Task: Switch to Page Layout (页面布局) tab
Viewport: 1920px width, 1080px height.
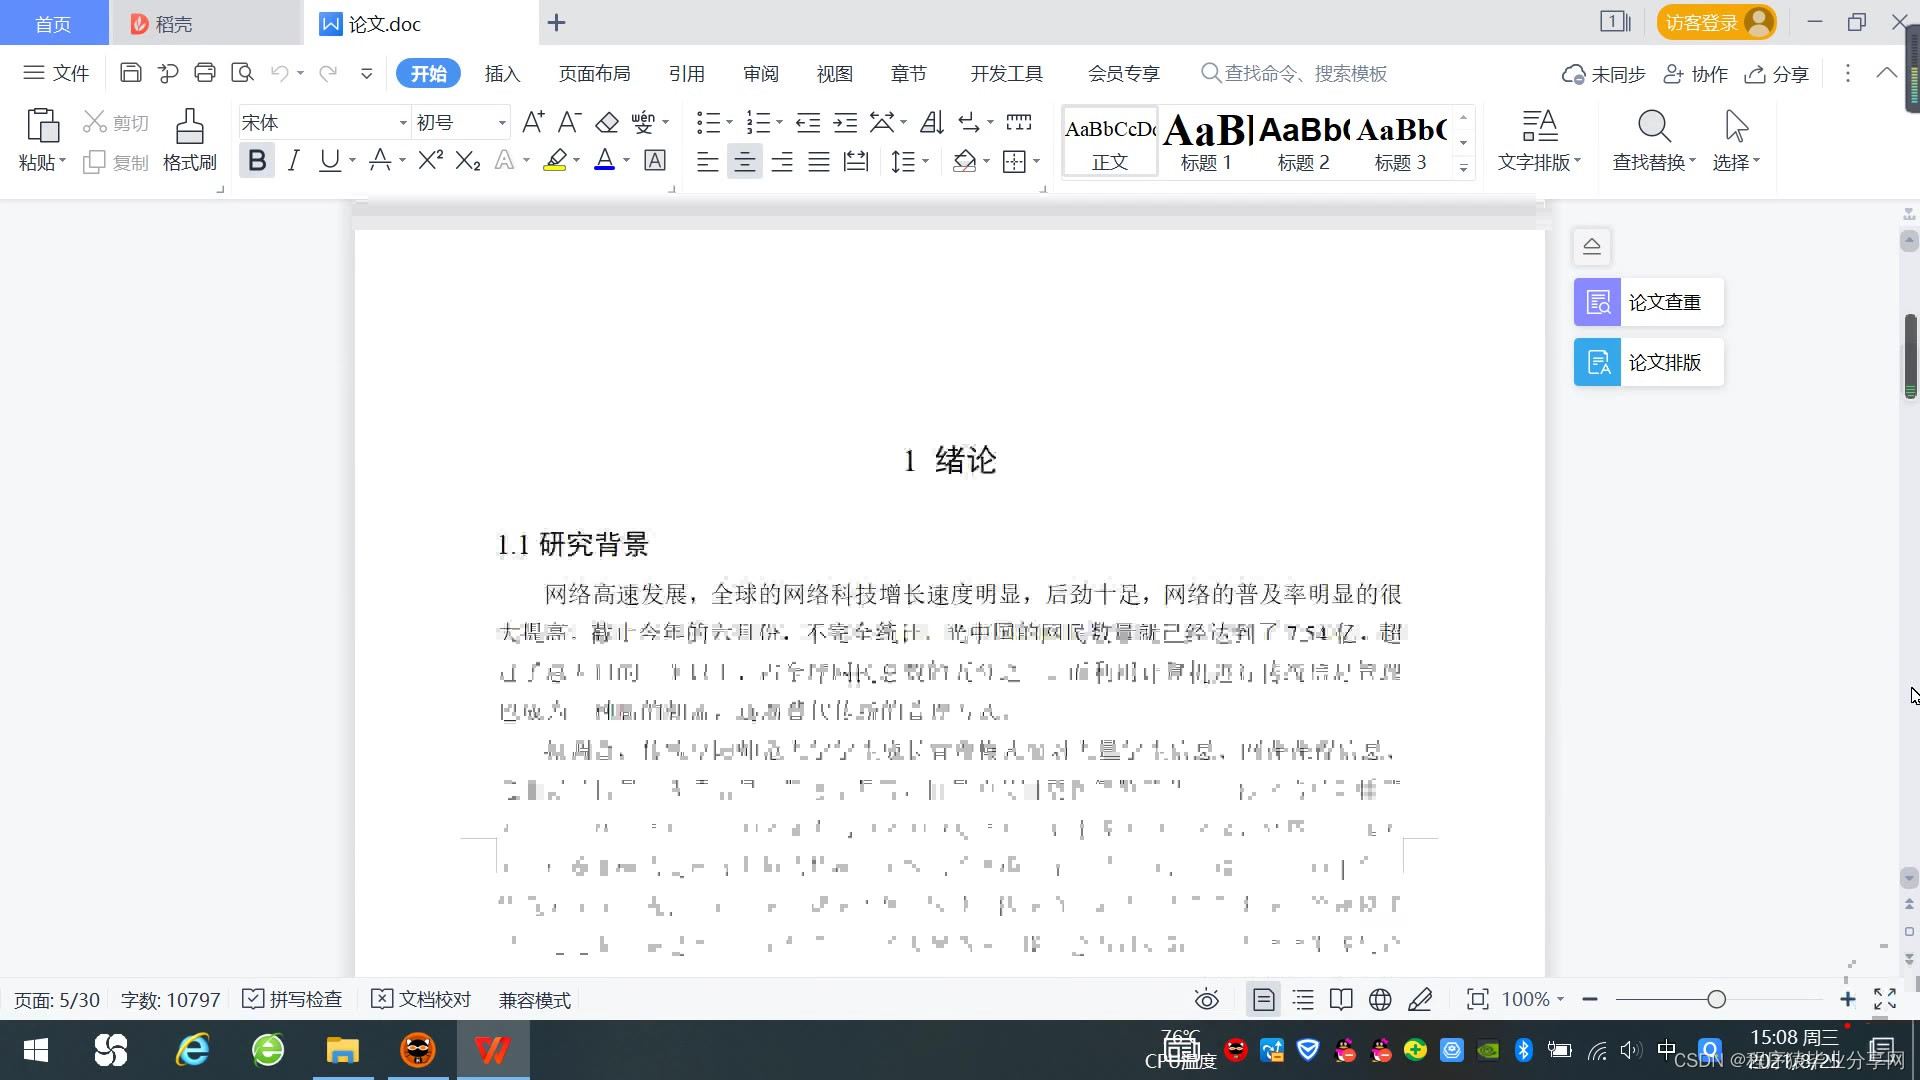Action: pyautogui.click(x=594, y=73)
